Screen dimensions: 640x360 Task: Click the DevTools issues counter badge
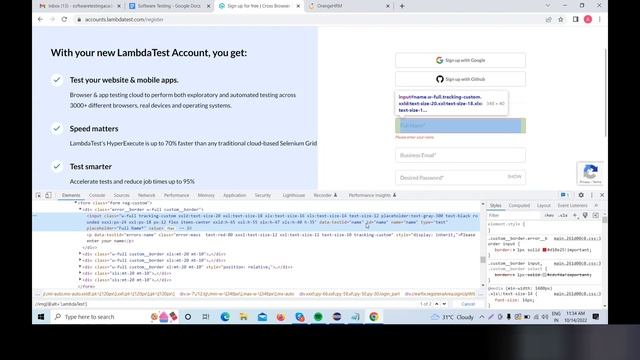pos(565,195)
